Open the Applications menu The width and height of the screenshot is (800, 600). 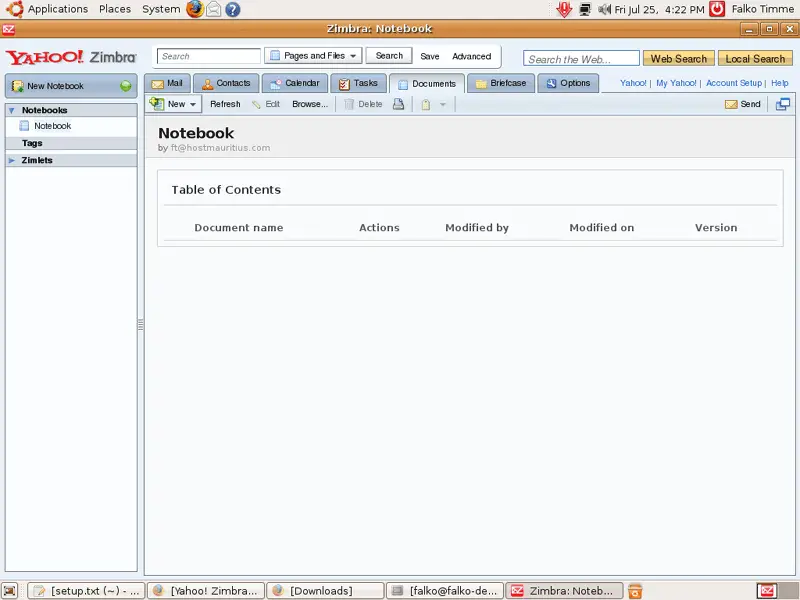(58, 9)
